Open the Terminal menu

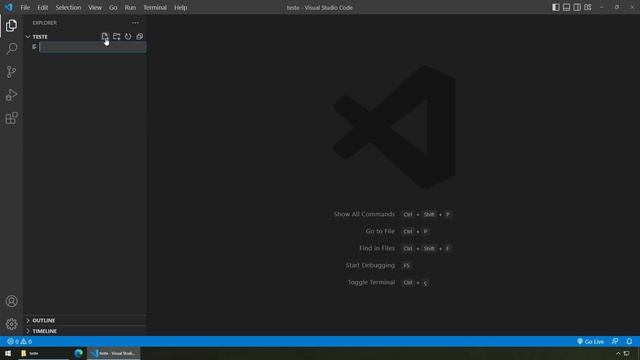coord(155,7)
